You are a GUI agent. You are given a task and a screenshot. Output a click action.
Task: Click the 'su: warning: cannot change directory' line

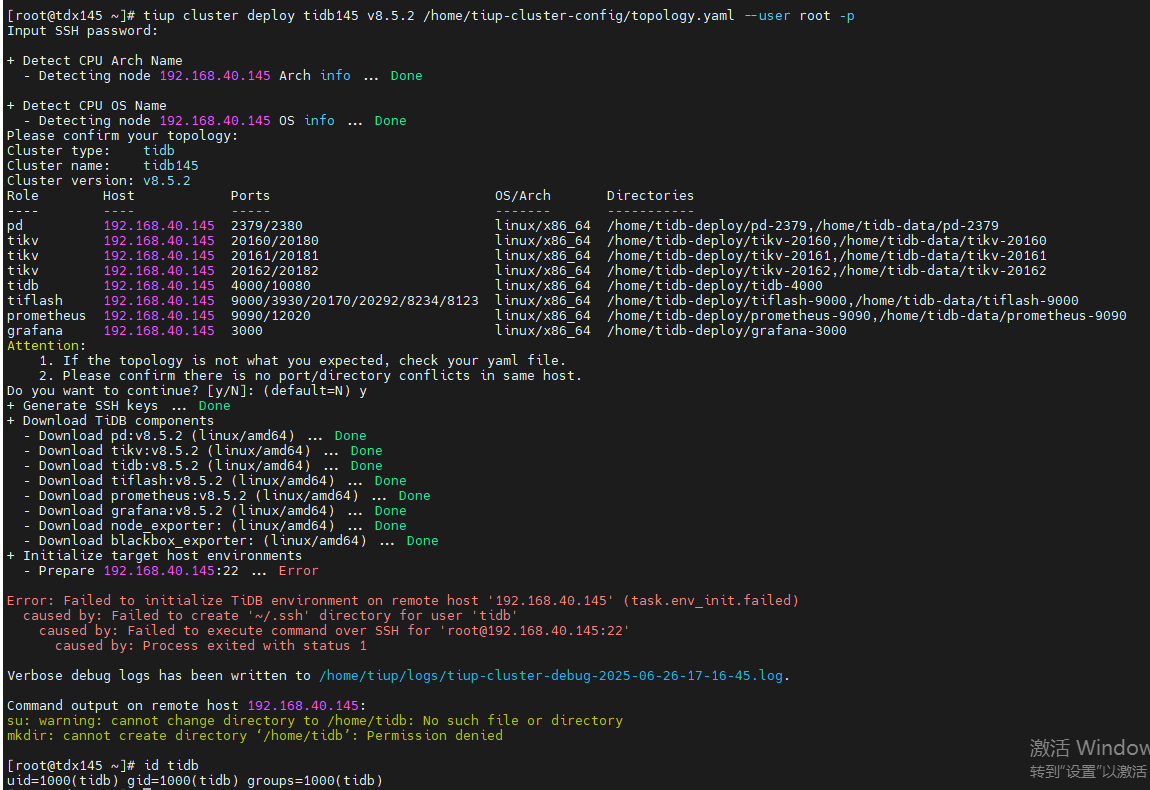point(315,721)
